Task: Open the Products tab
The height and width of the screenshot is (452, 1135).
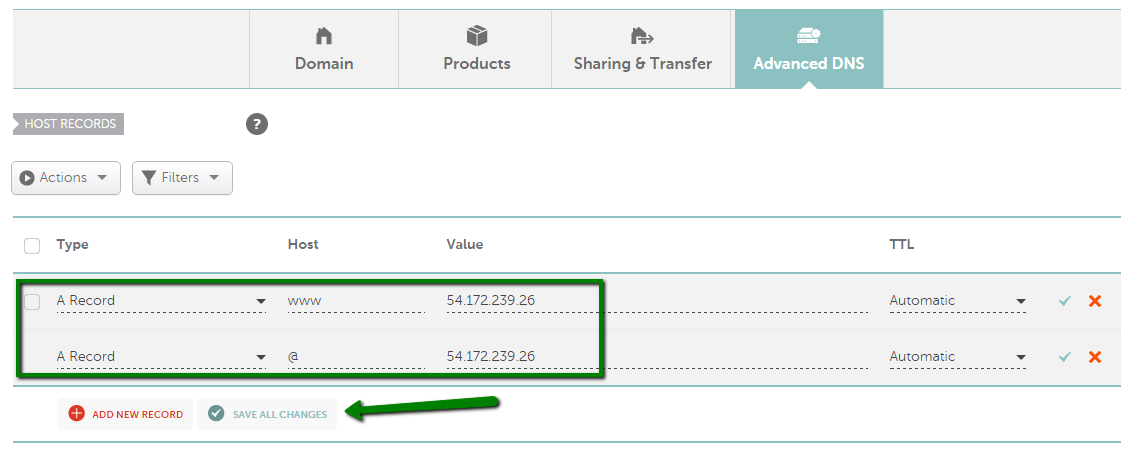Action: tap(477, 50)
